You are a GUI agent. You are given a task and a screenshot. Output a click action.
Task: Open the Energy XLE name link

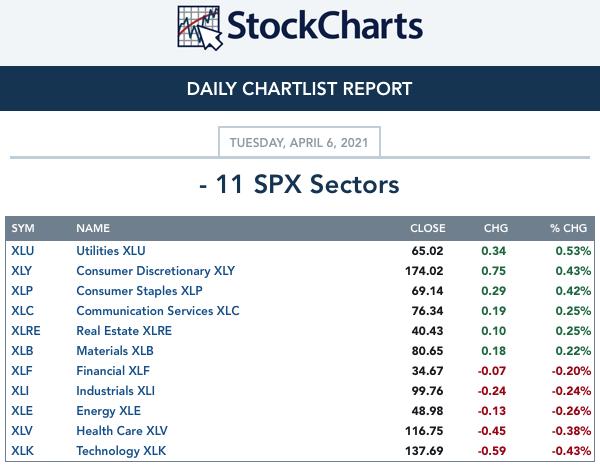(x=109, y=411)
